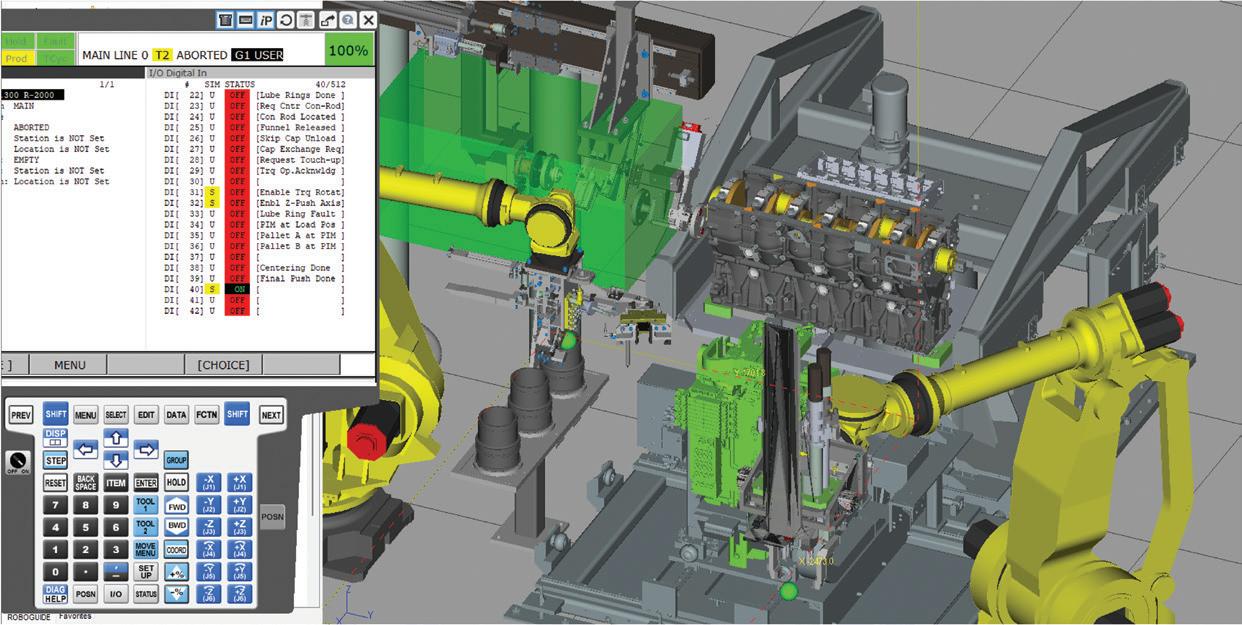Toggle the STEP key
This screenshot has width=1242, height=625.
click(x=56, y=461)
